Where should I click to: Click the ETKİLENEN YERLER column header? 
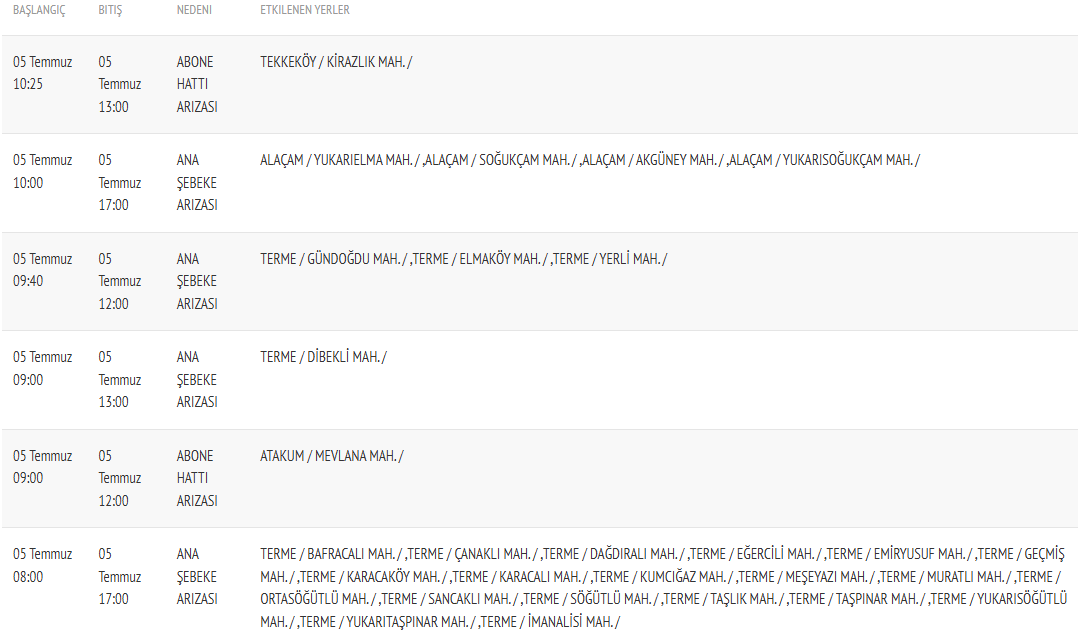pos(304,10)
